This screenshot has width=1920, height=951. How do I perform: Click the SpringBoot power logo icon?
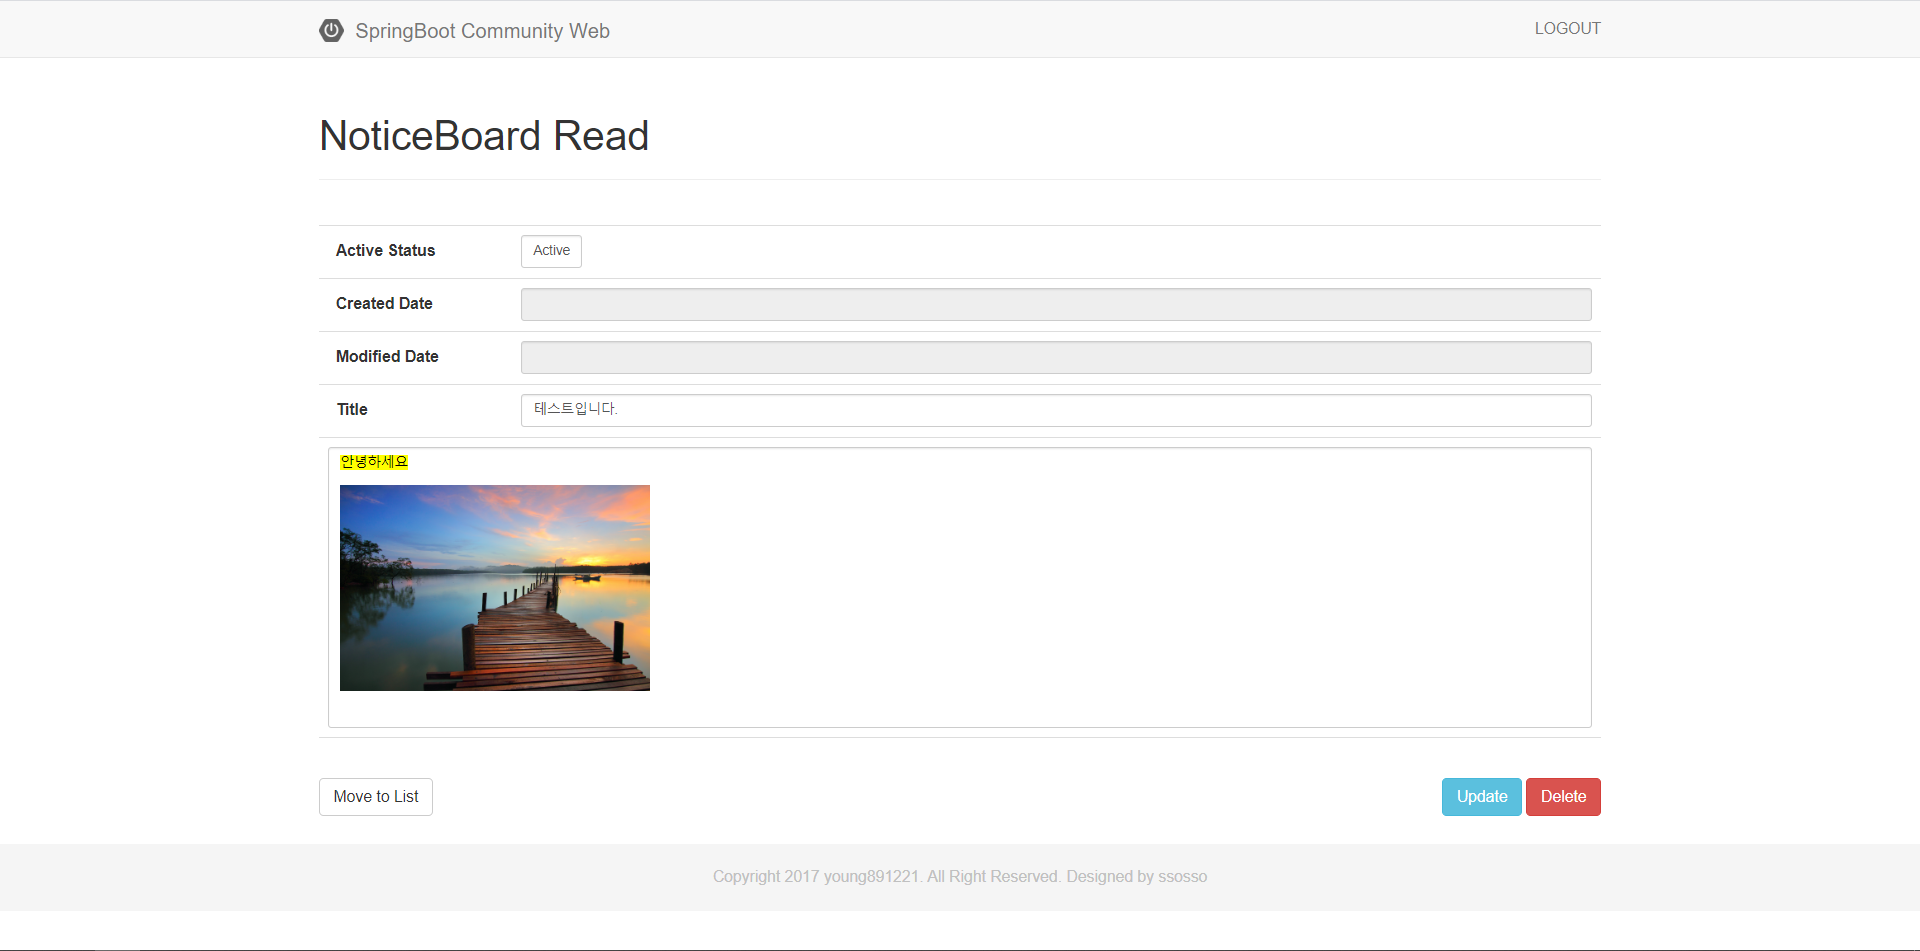tap(331, 31)
